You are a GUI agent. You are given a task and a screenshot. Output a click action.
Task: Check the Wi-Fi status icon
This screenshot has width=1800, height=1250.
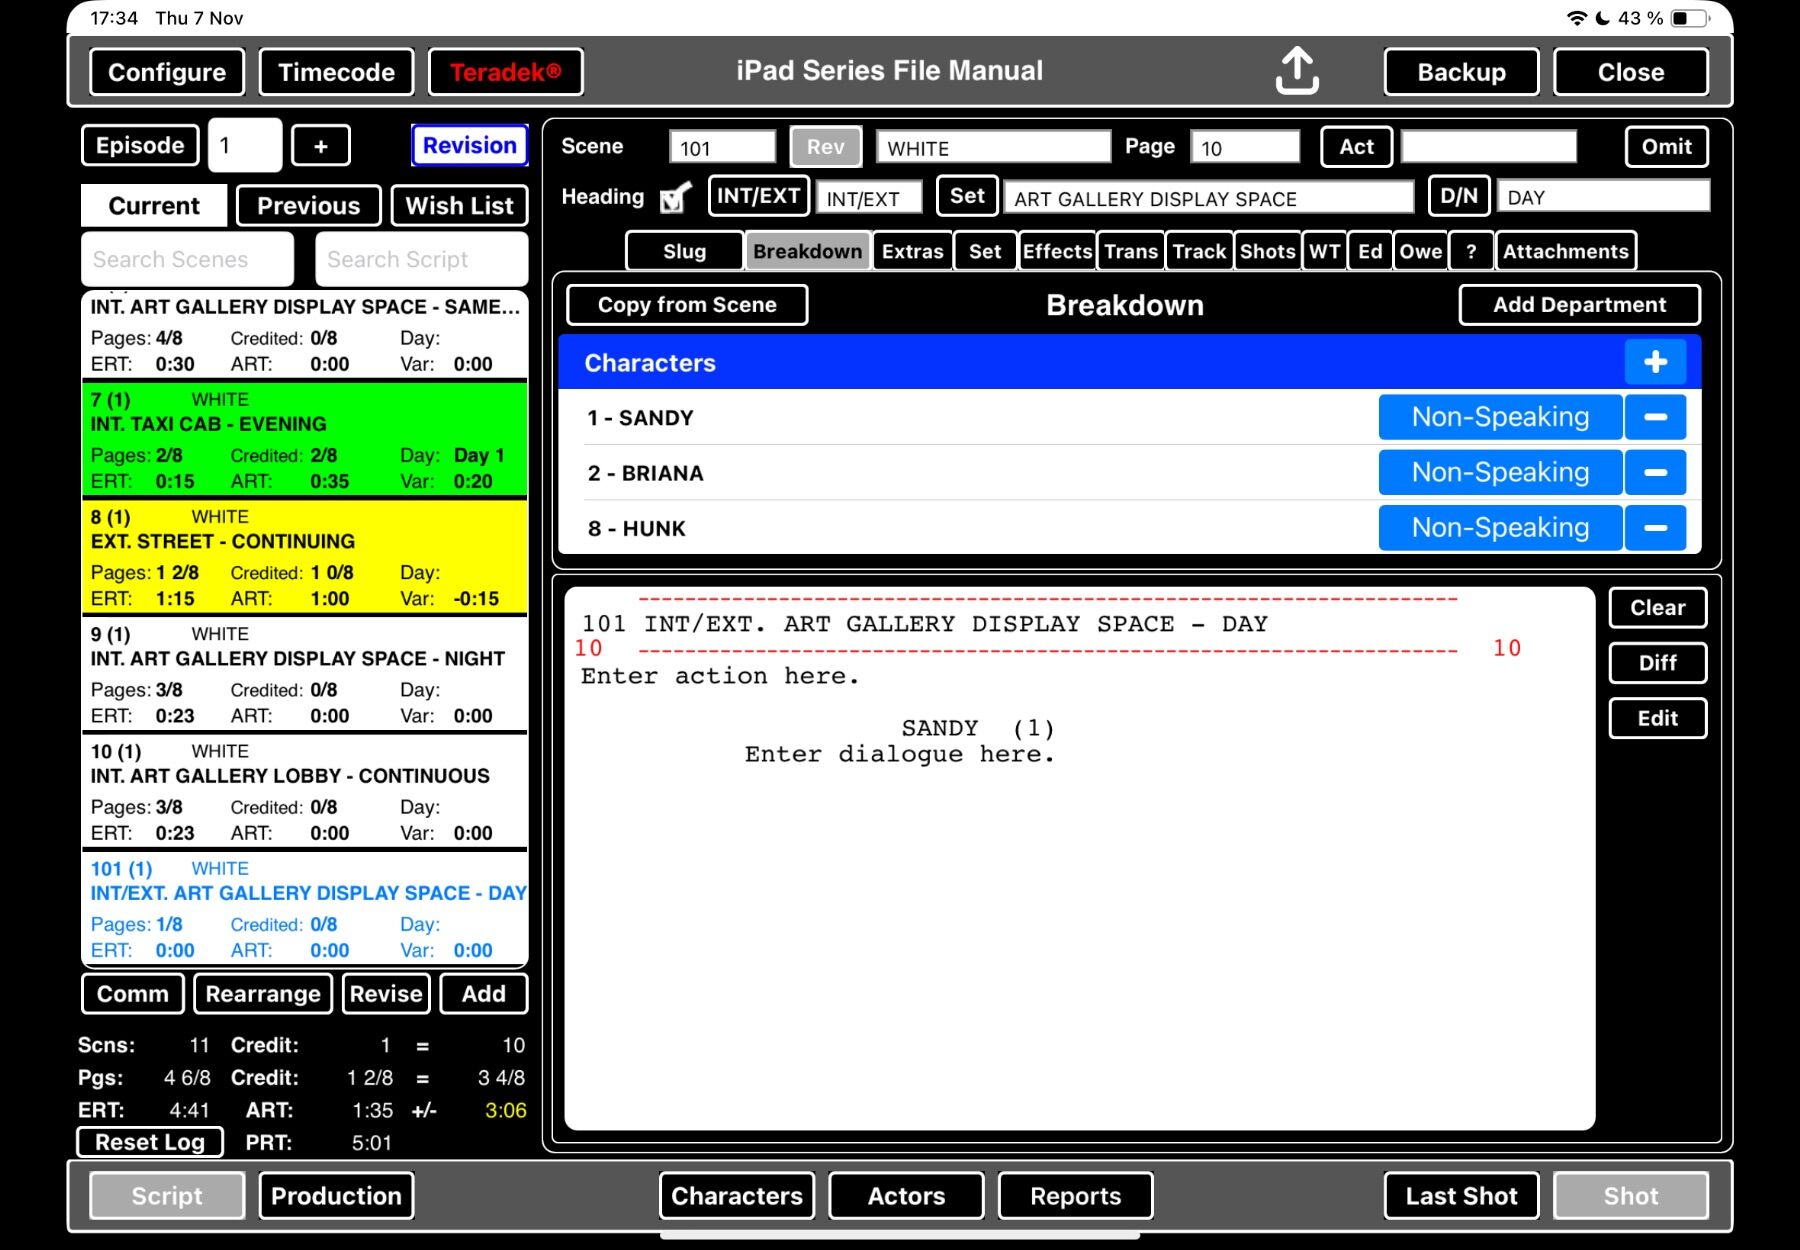(1576, 18)
